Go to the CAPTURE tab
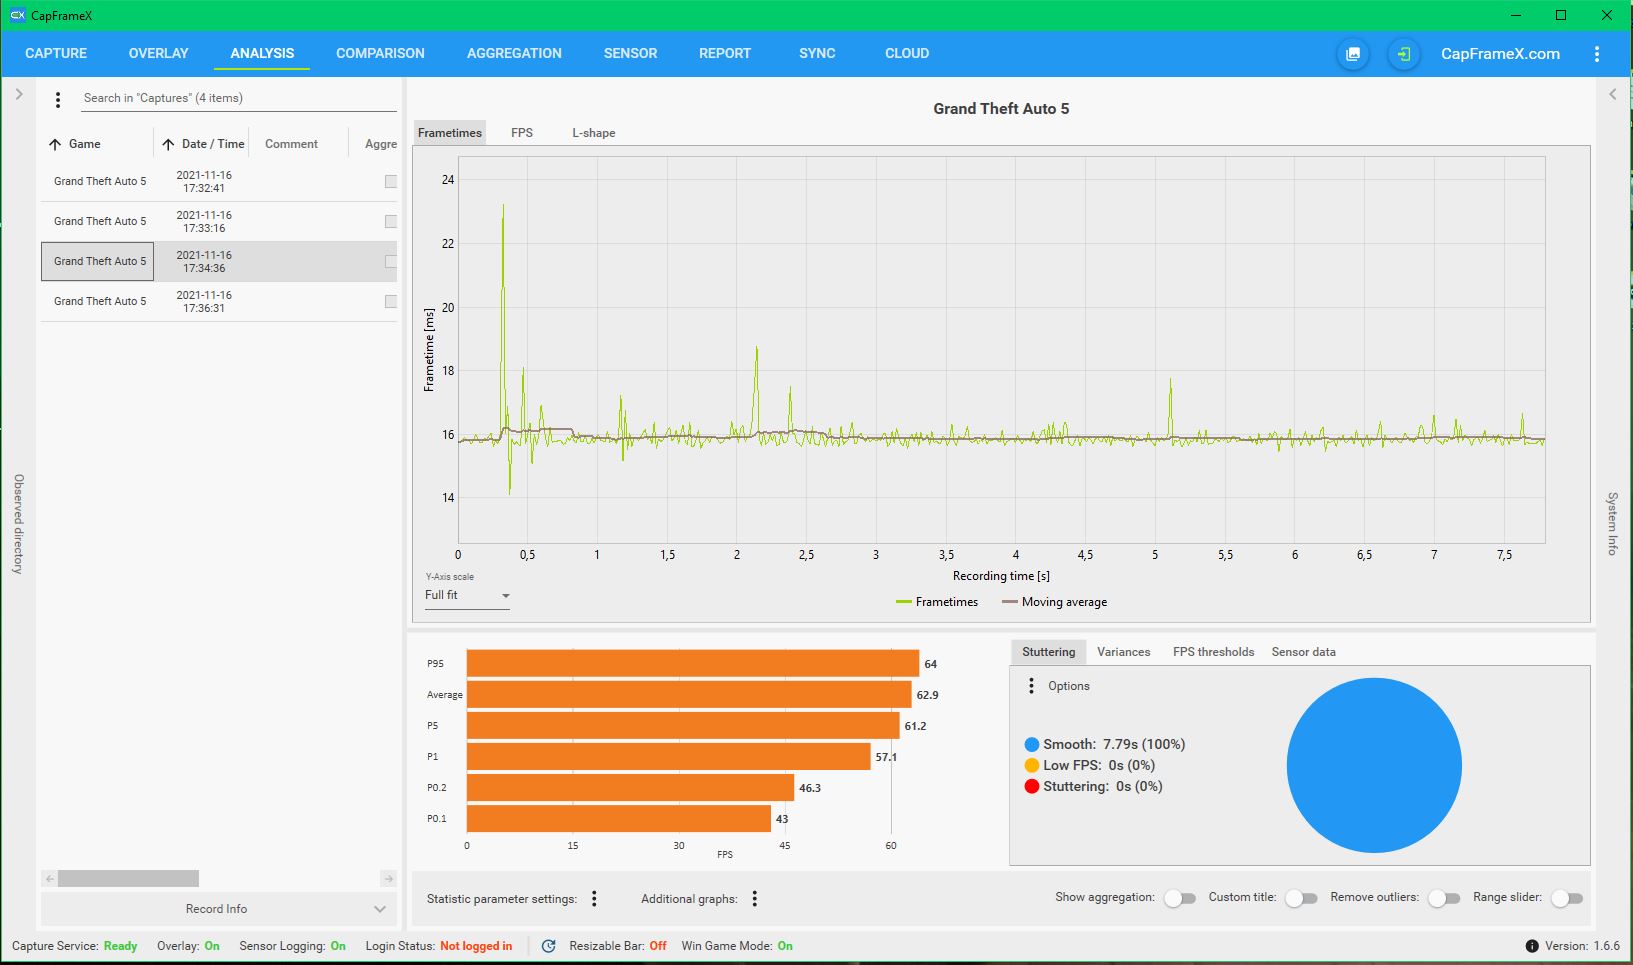This screenshot has width=1633, height=965. point(56,53)
